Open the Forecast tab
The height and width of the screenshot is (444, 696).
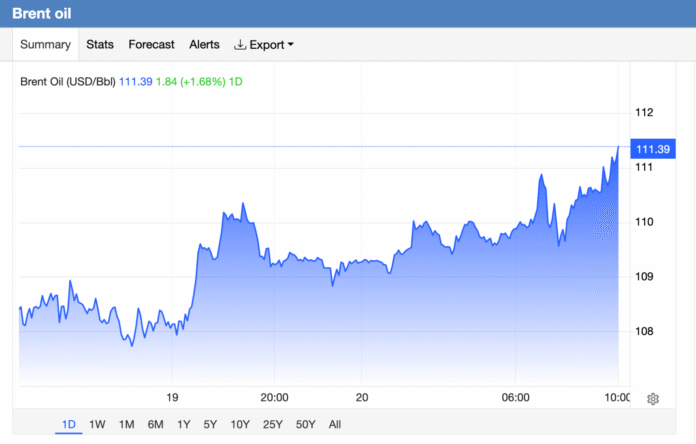pos(151,44)
